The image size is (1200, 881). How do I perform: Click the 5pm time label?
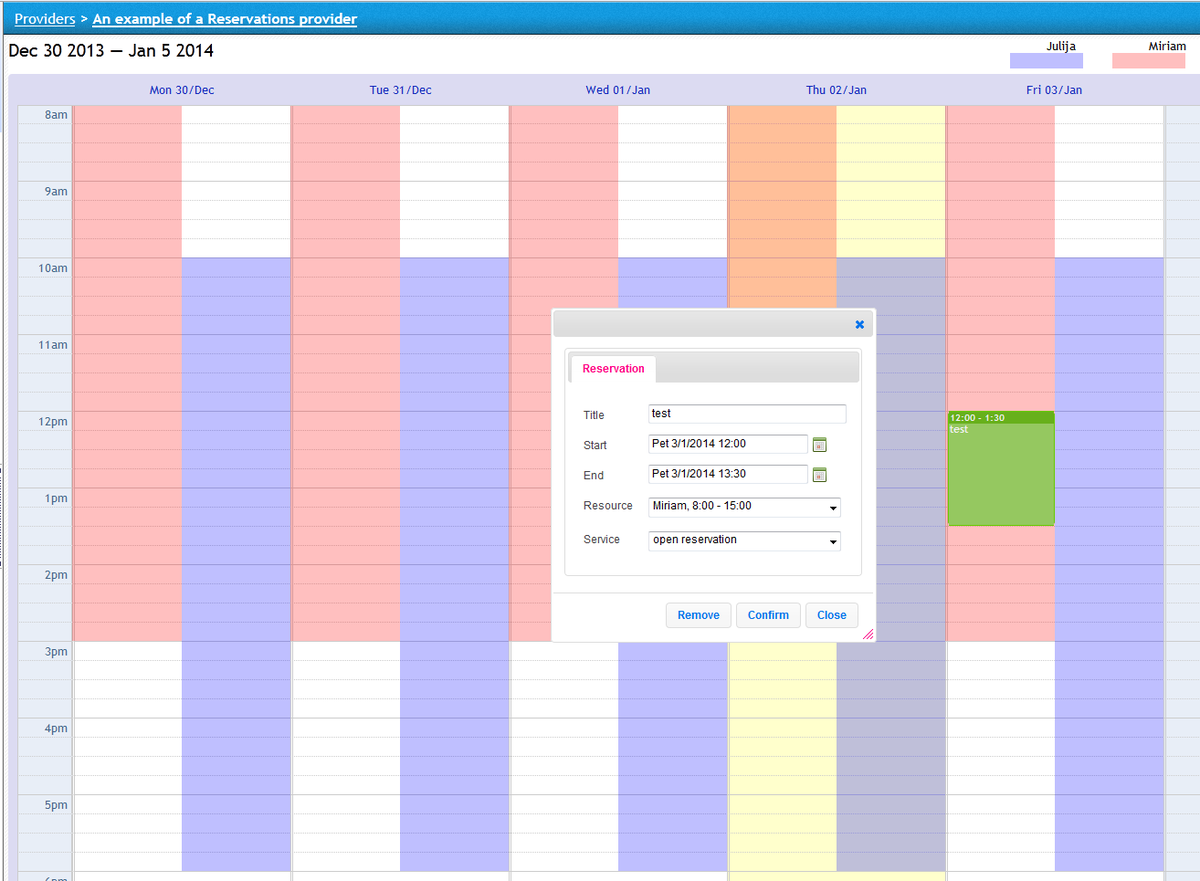pyautogui.click(x=56, y=805)
